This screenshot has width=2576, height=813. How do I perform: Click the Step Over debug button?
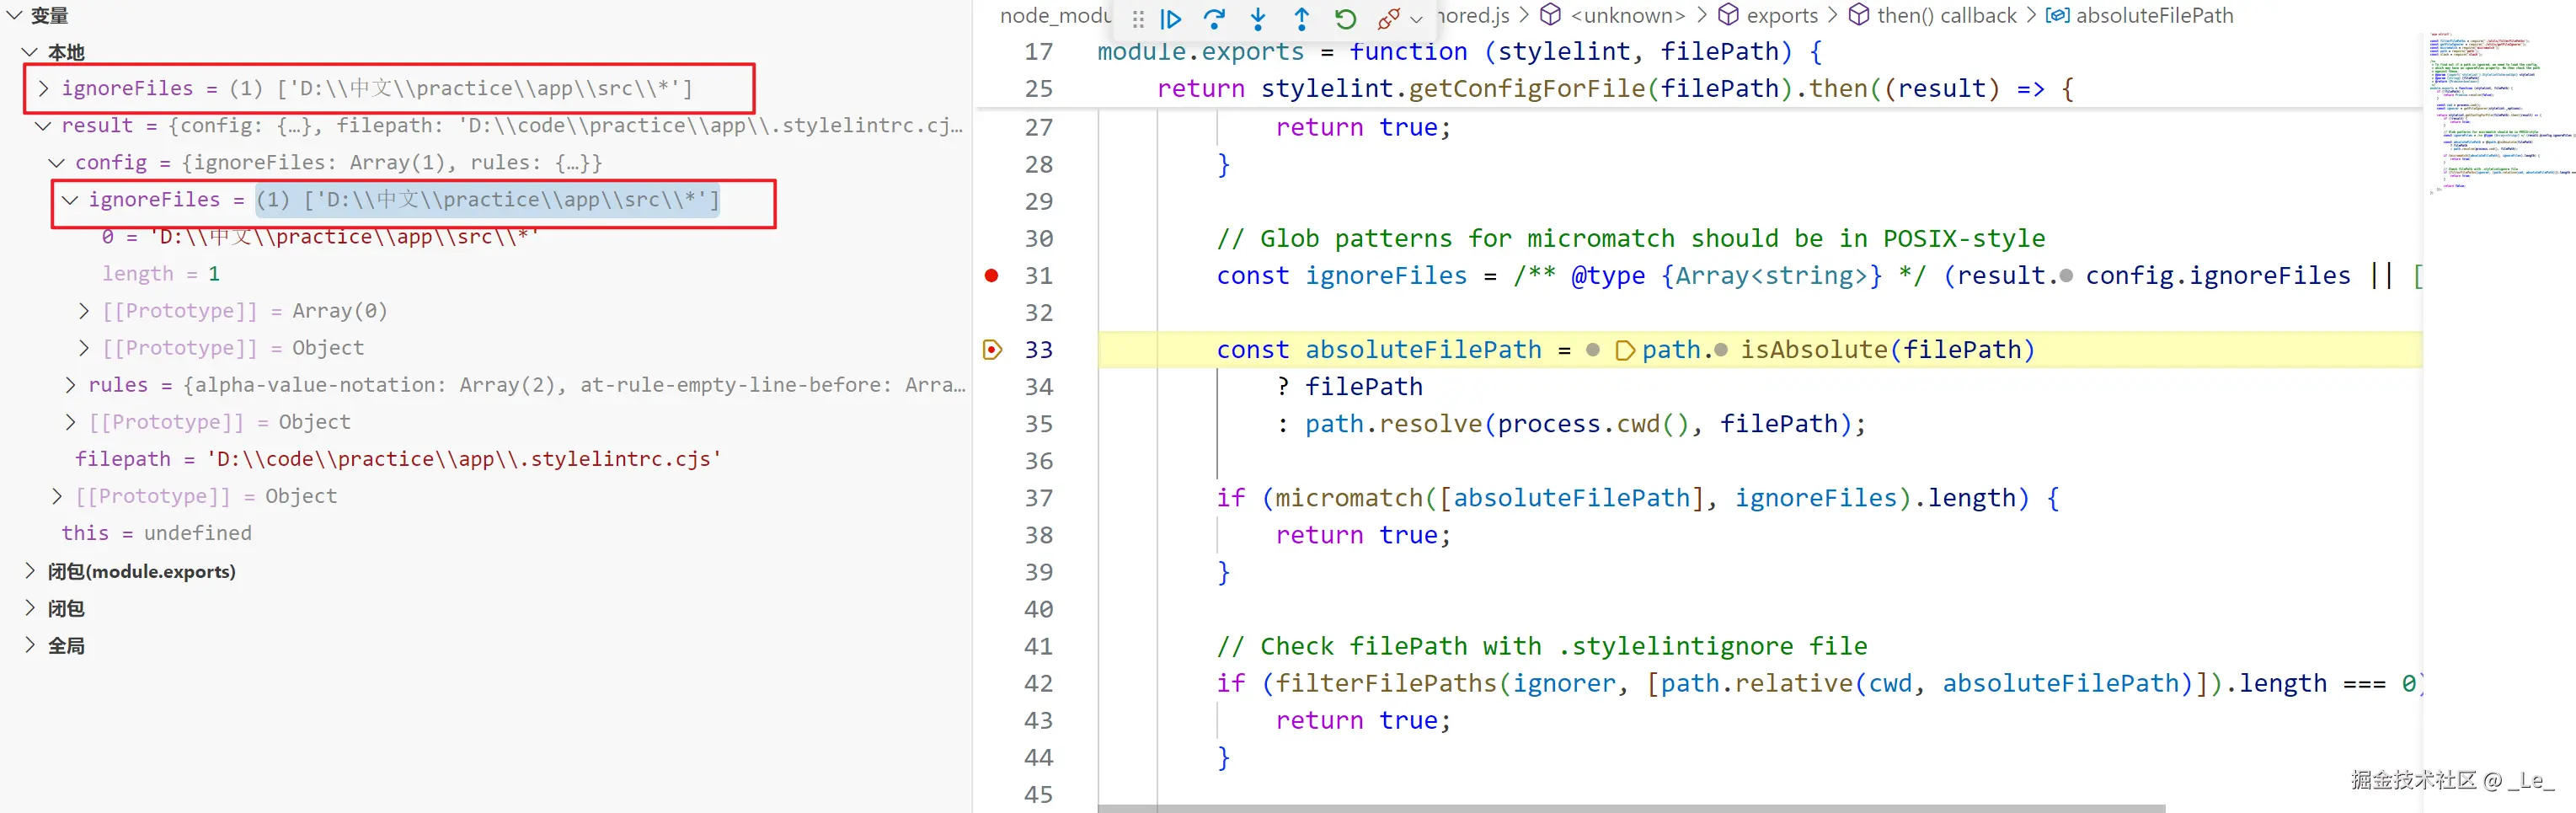point(1214,19)
